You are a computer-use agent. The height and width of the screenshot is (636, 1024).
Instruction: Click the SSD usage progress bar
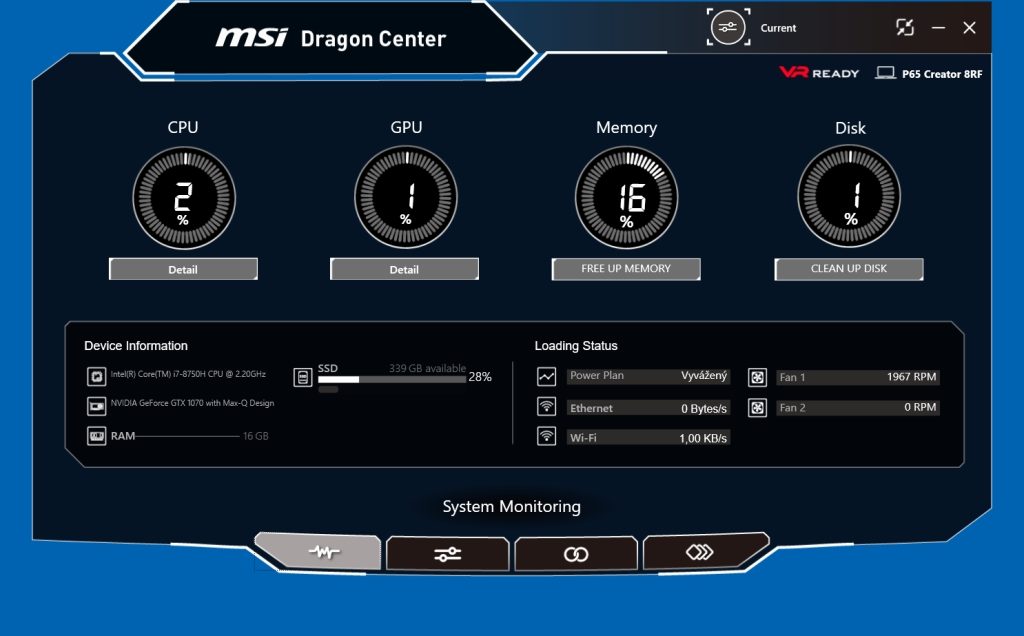(x=391, y=380)
